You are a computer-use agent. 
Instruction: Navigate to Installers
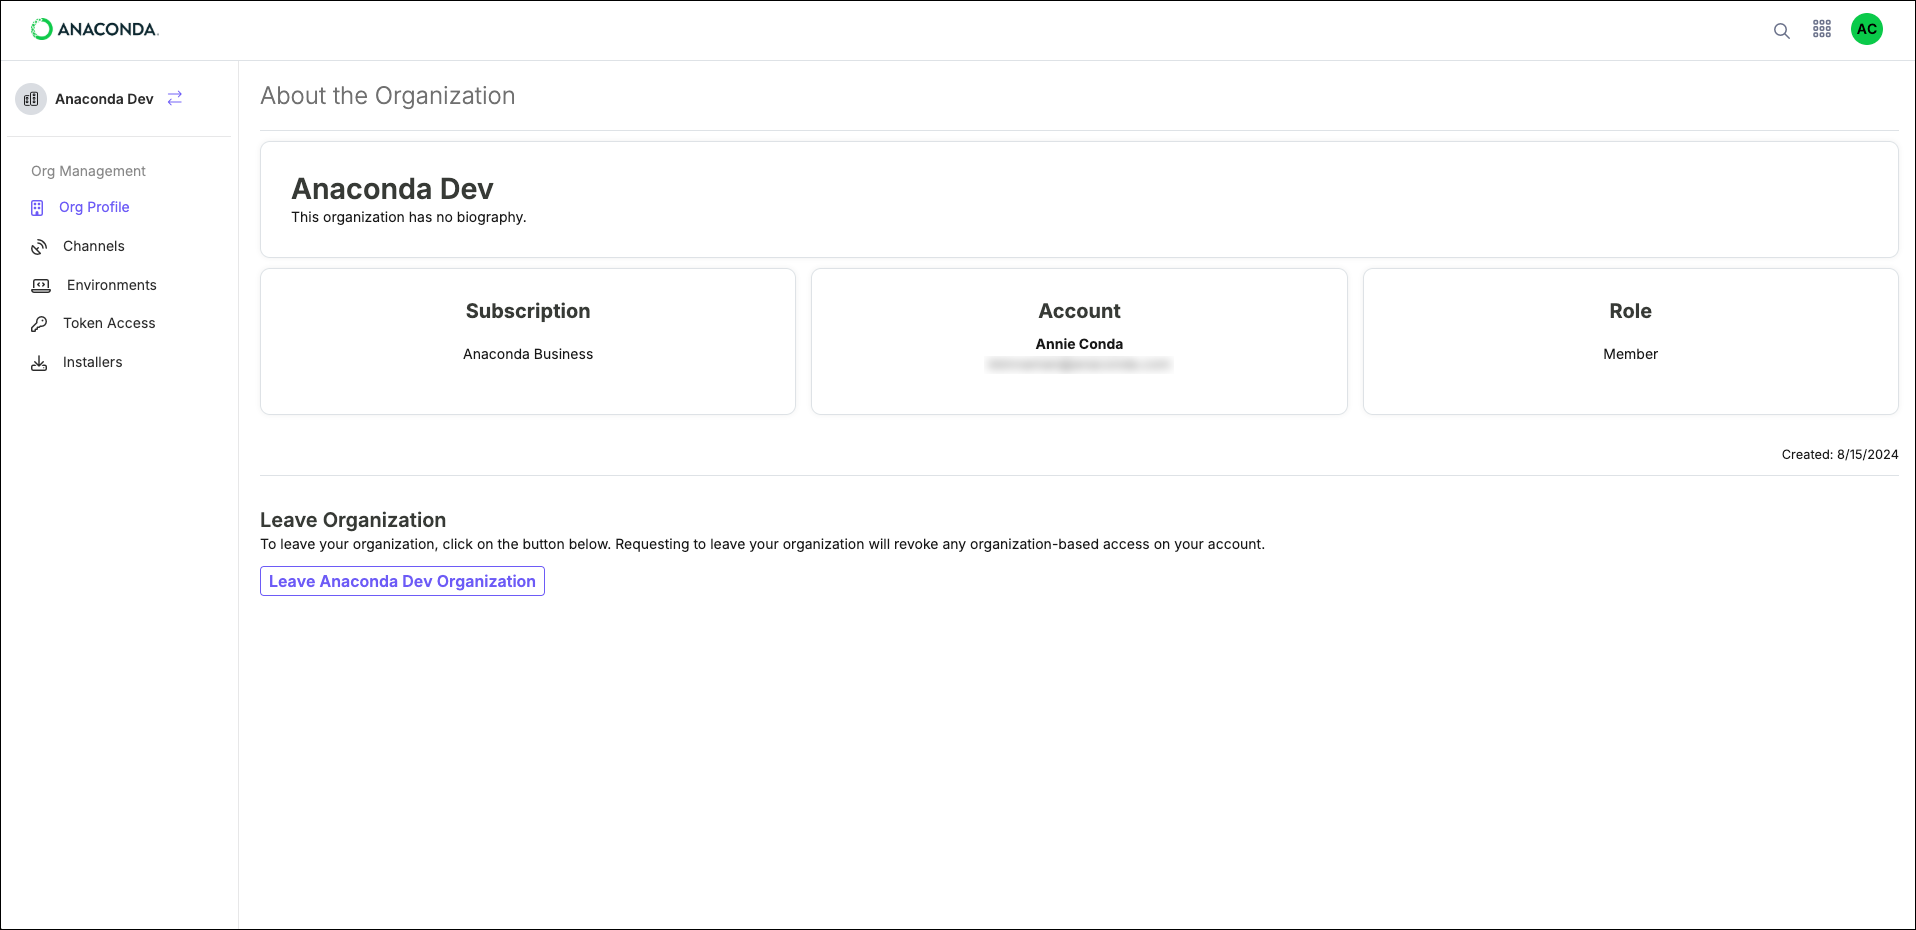tap(93, 362)
